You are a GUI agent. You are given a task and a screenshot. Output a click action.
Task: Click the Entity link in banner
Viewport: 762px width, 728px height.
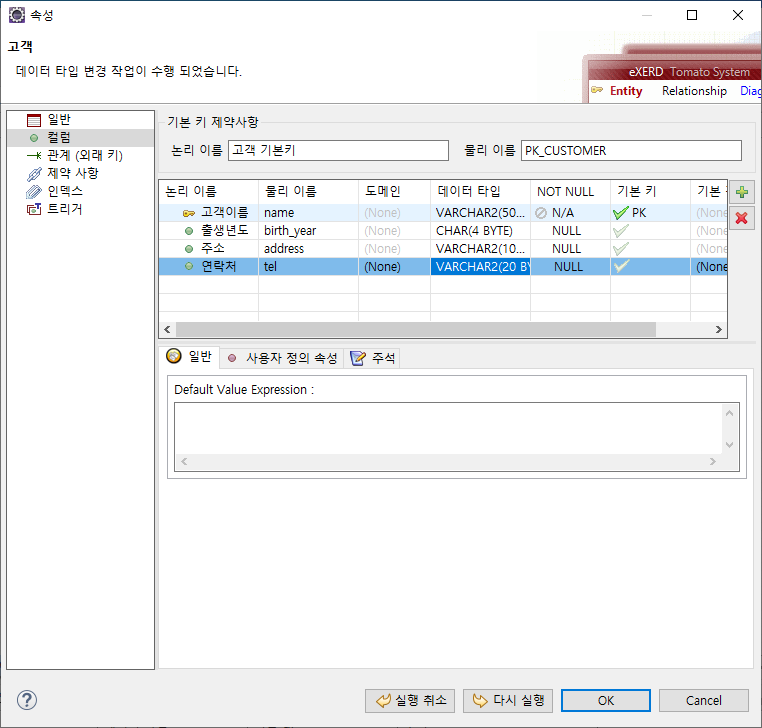coord(626,91)
